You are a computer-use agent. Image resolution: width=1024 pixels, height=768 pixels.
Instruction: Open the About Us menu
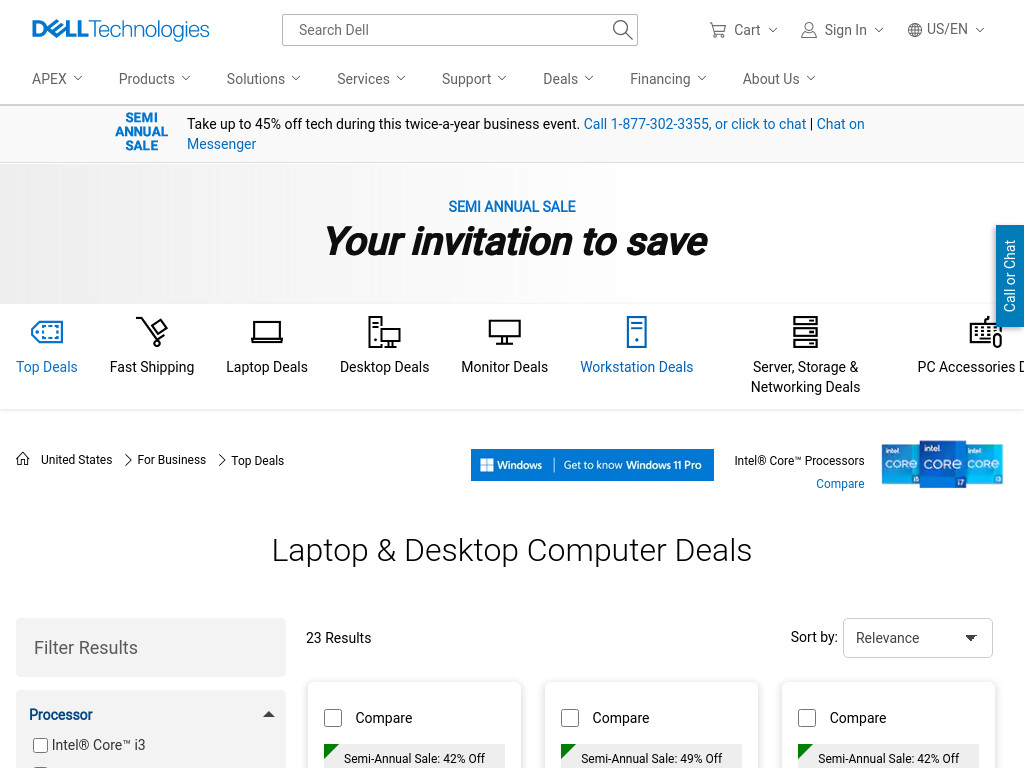(779, 79)
